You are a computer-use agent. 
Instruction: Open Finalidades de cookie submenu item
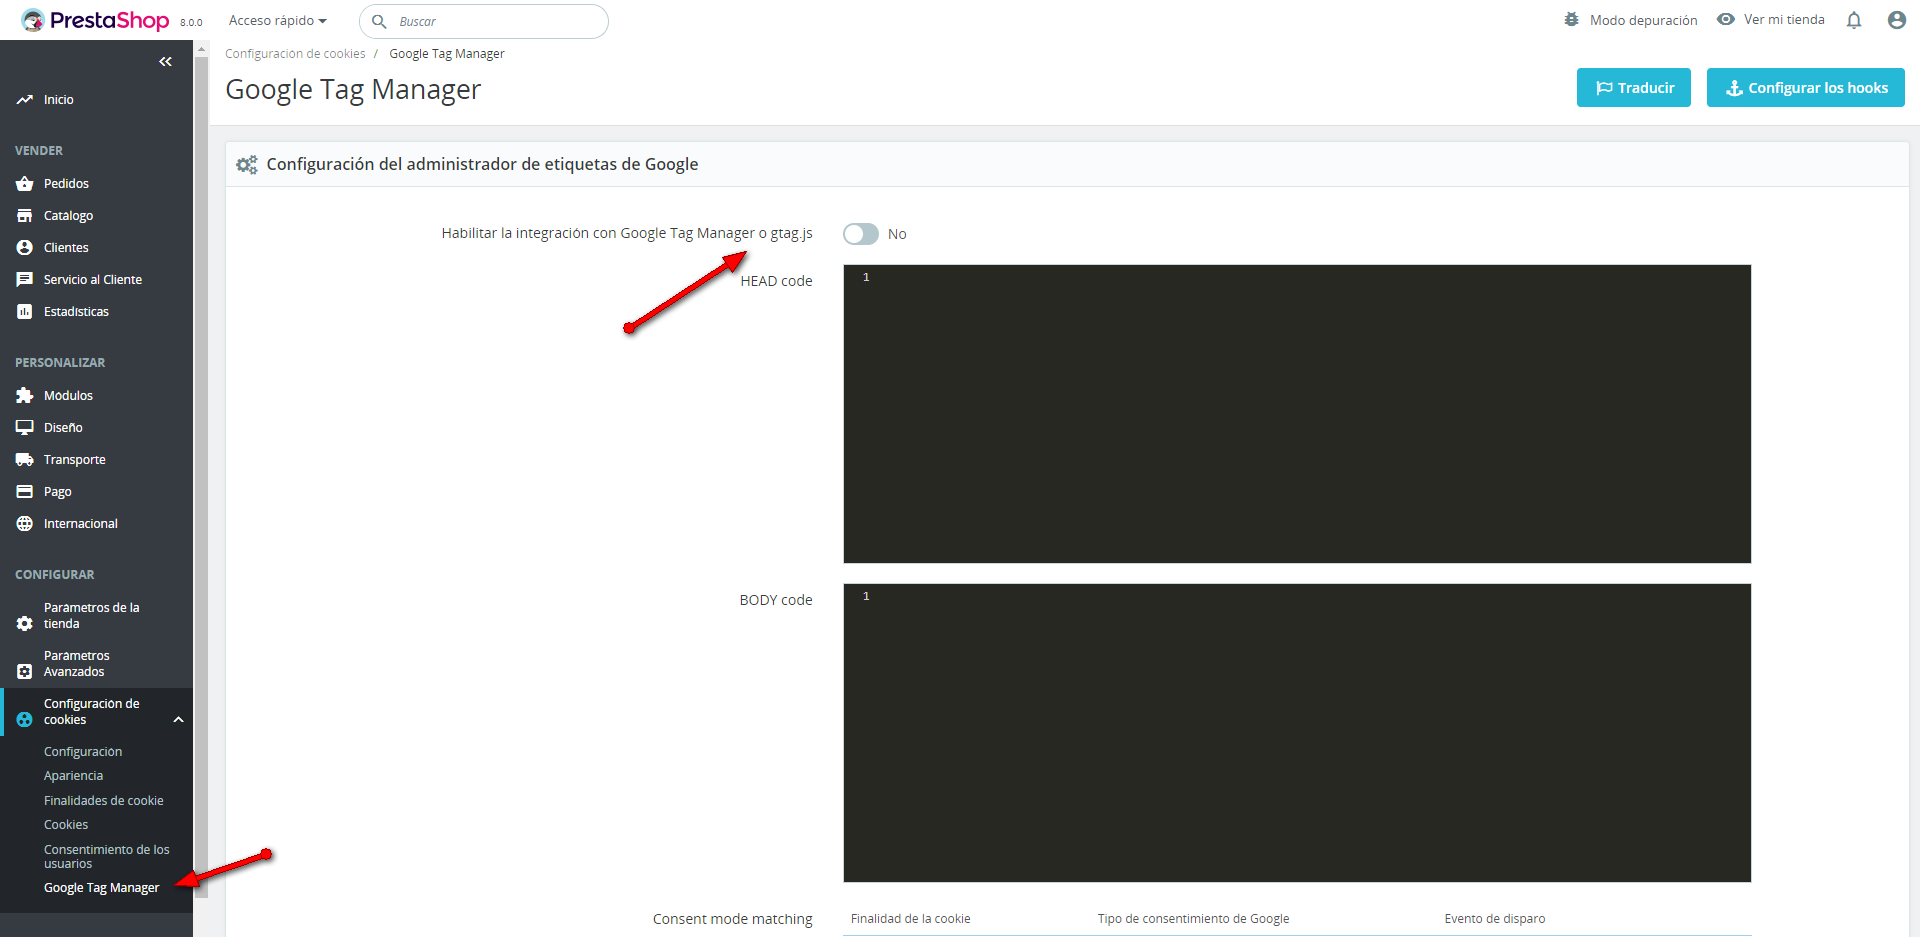(x=104, y=801)
